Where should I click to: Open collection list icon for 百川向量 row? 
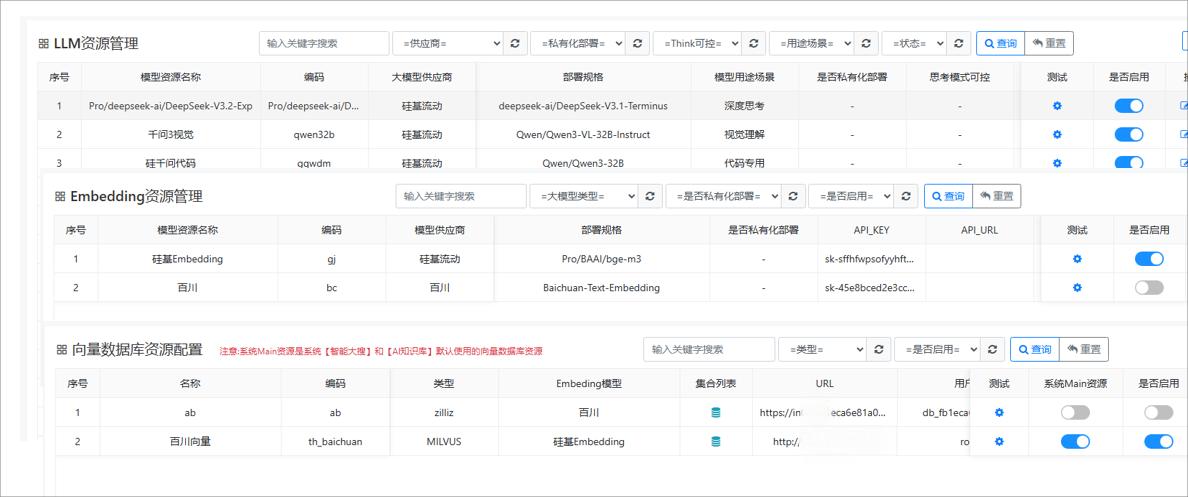(716, 442)
